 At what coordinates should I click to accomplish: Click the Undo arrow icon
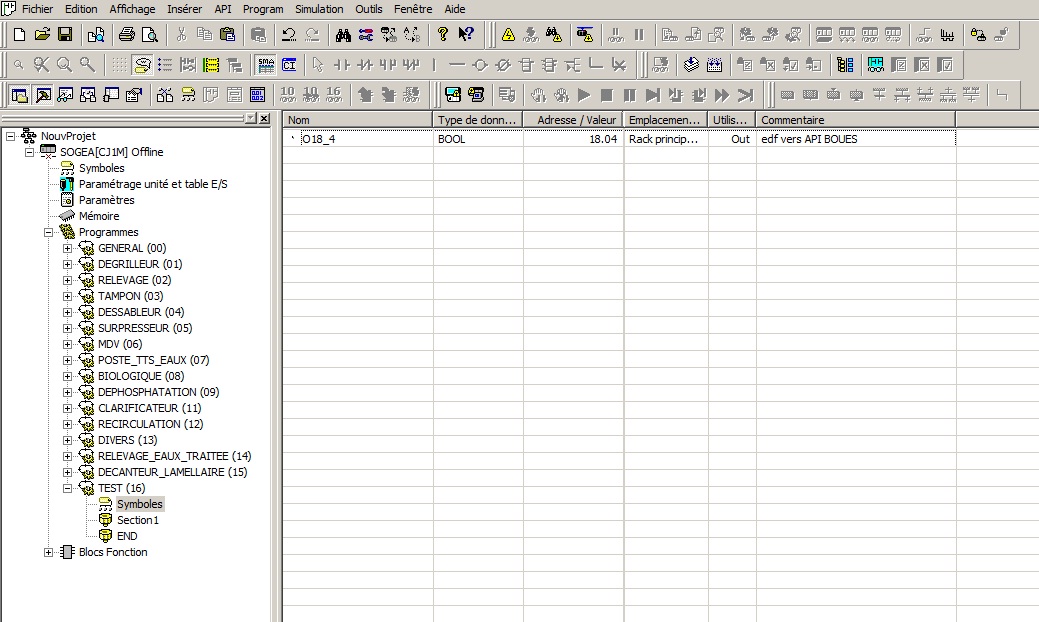(x=288, y=35)
